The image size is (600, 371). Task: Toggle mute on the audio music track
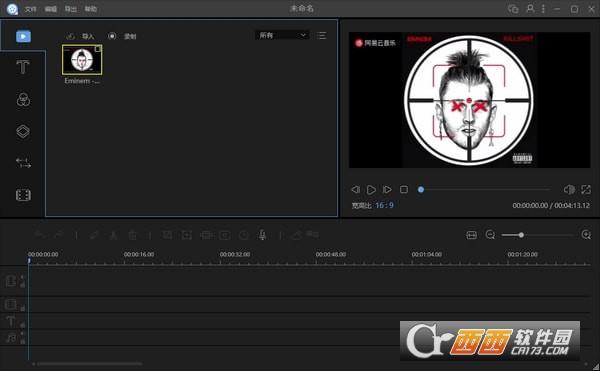click(x=22, y=334)
